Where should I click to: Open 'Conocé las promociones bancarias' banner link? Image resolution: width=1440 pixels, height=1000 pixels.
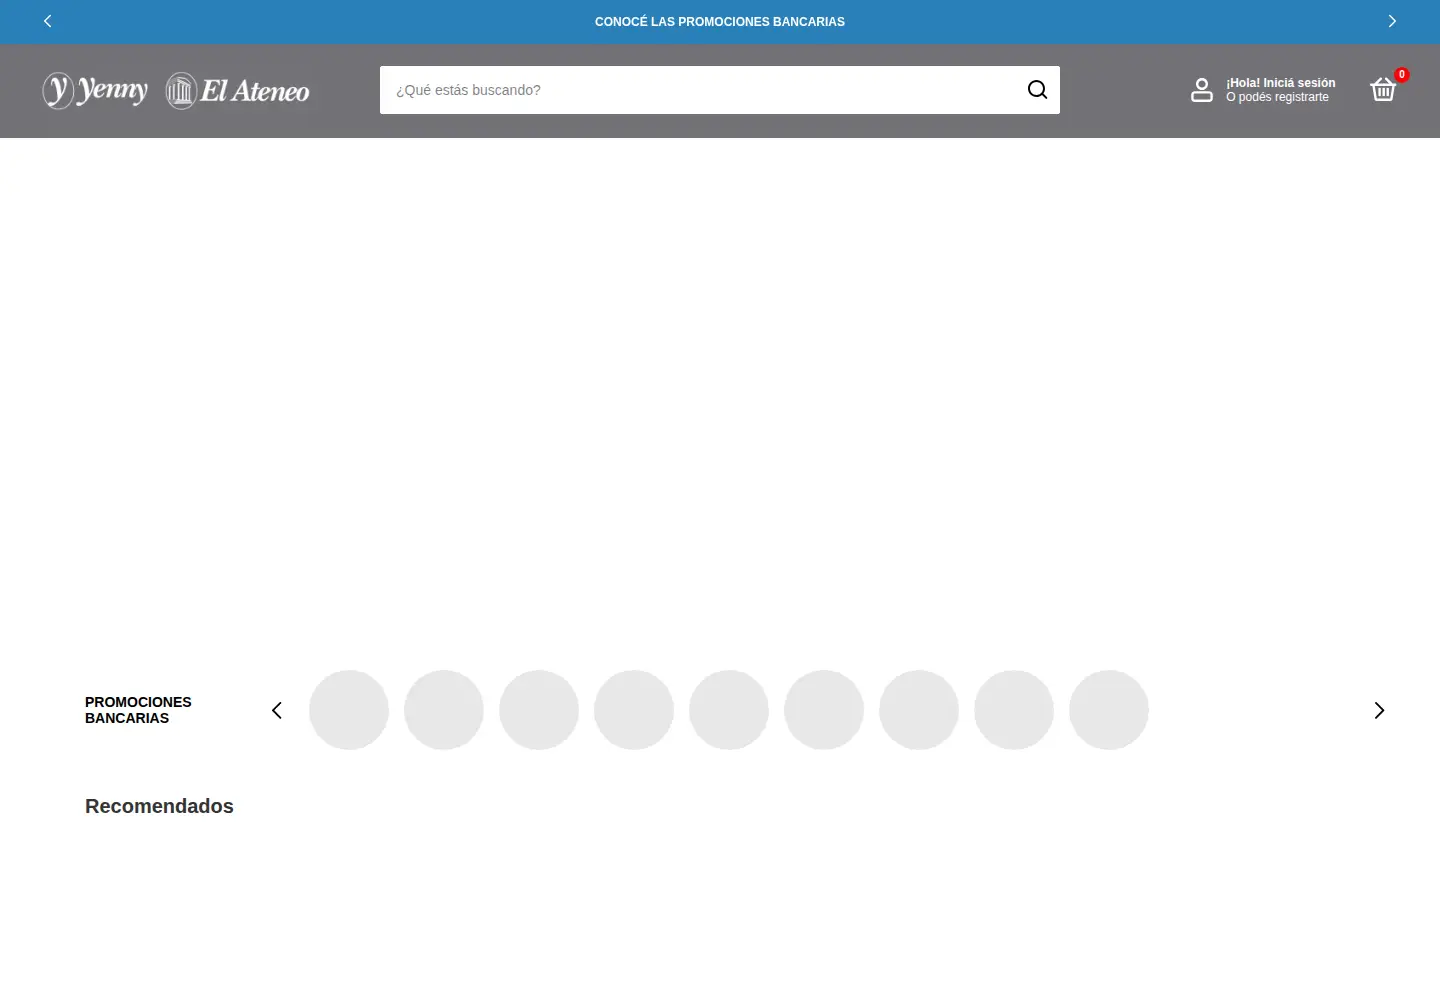[x=720, y=21]
